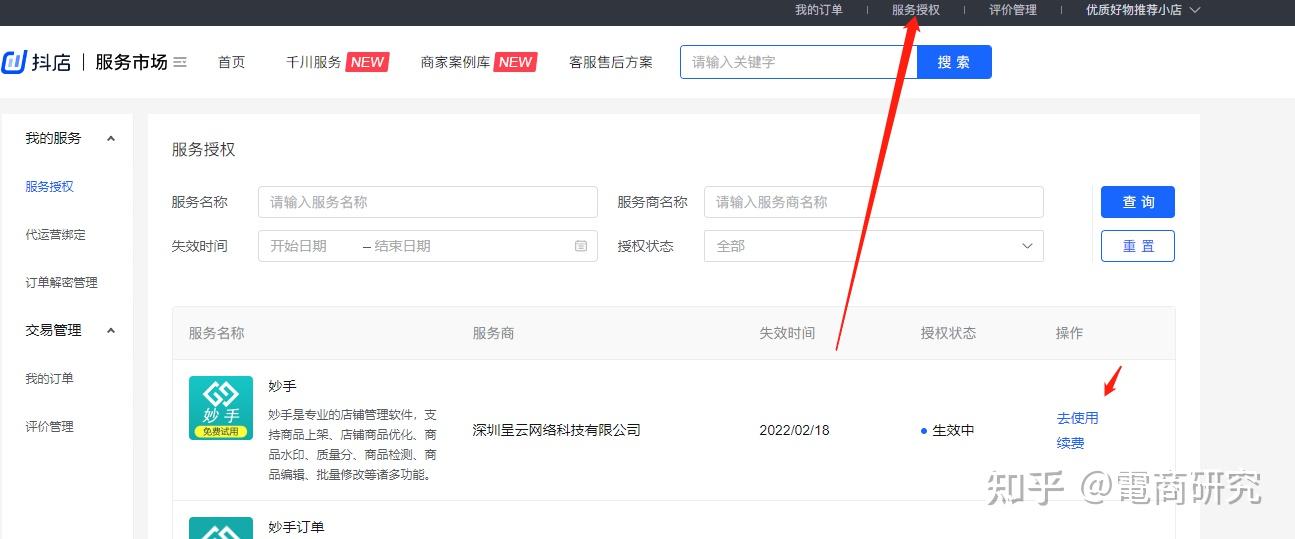Click the 服务授权 page heading
This screenshot has height=539, width=1295.
tap(204, 150)
